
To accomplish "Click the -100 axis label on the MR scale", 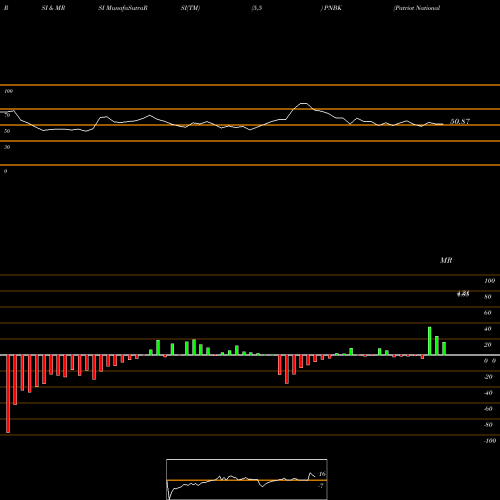I will pos(490,441).
